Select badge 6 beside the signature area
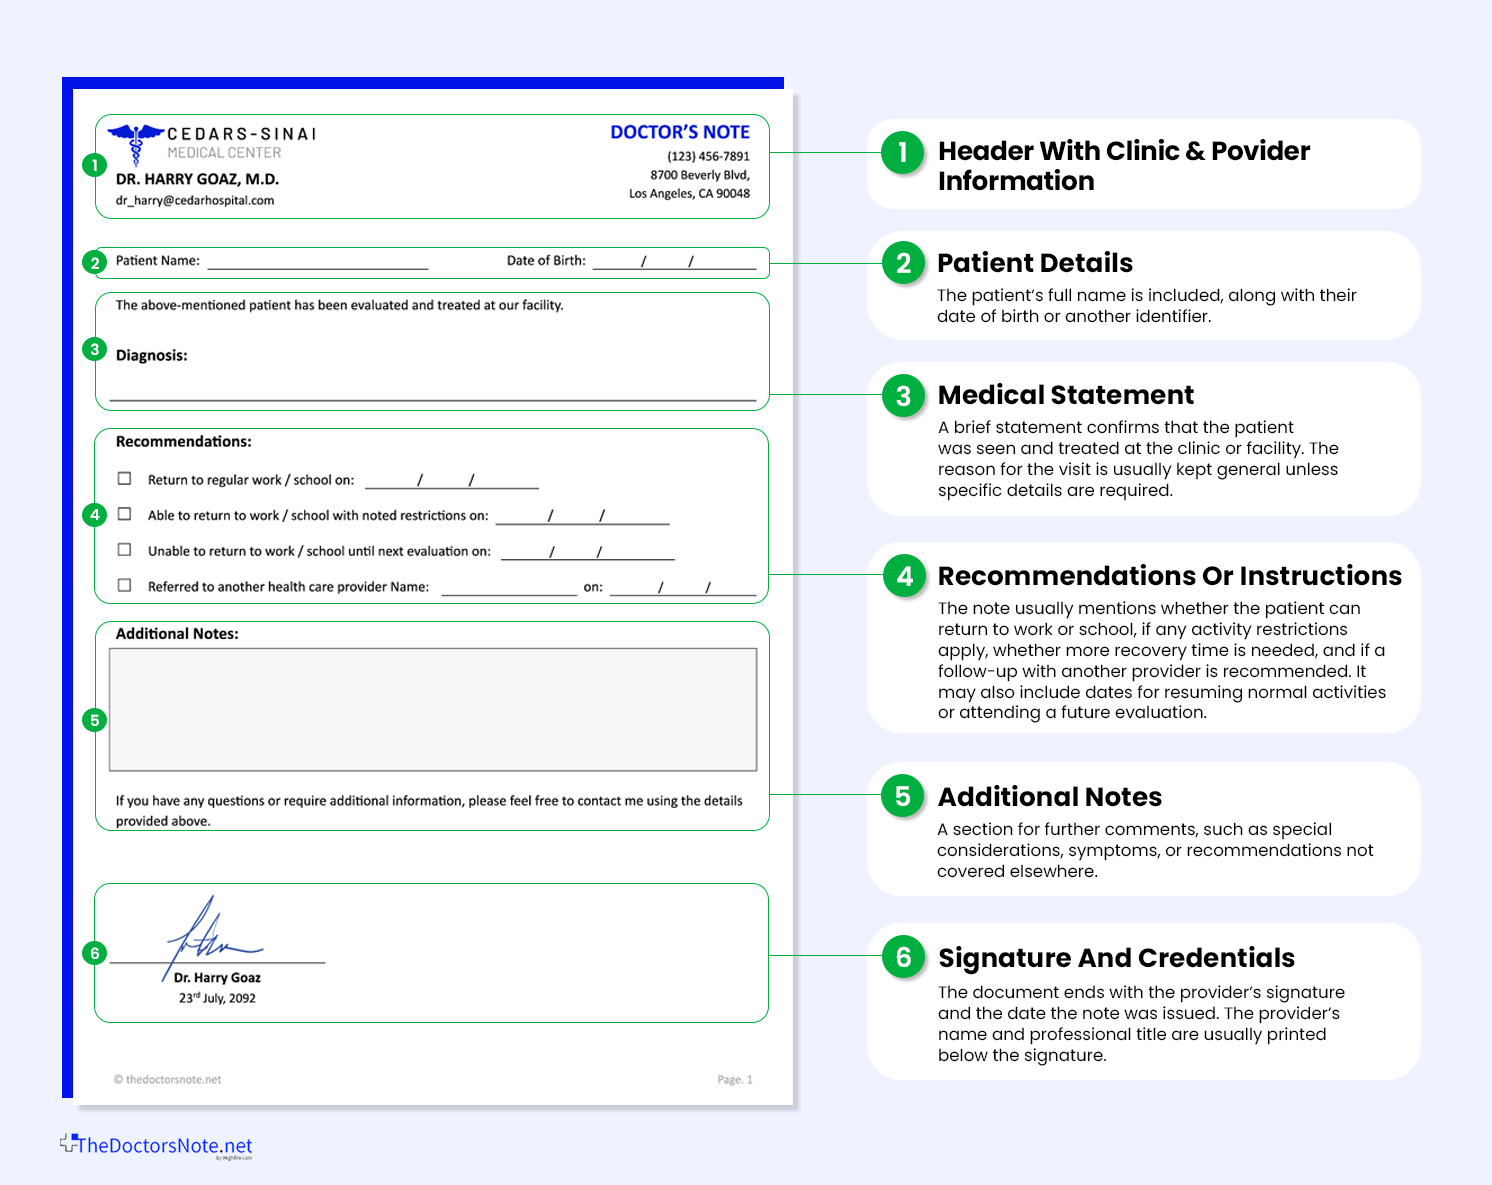The height and width of the screenshot is (1185, 1492). pyautogui.click(x=95, y=955)
